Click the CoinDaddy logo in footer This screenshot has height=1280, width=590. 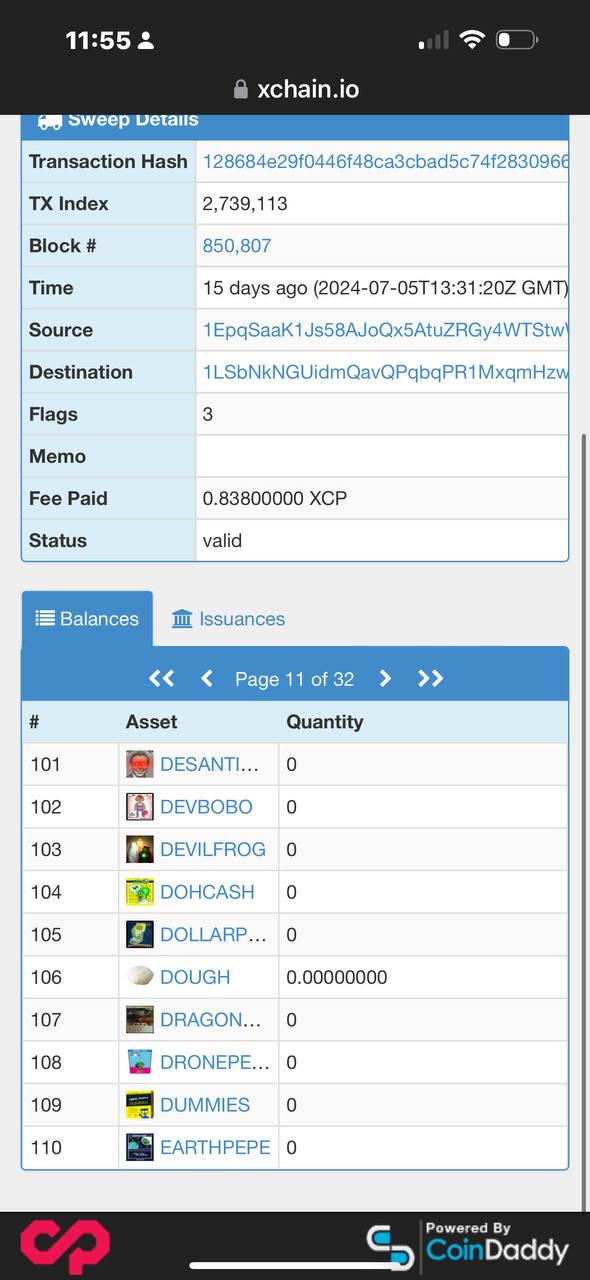(x=467, y=1246)
